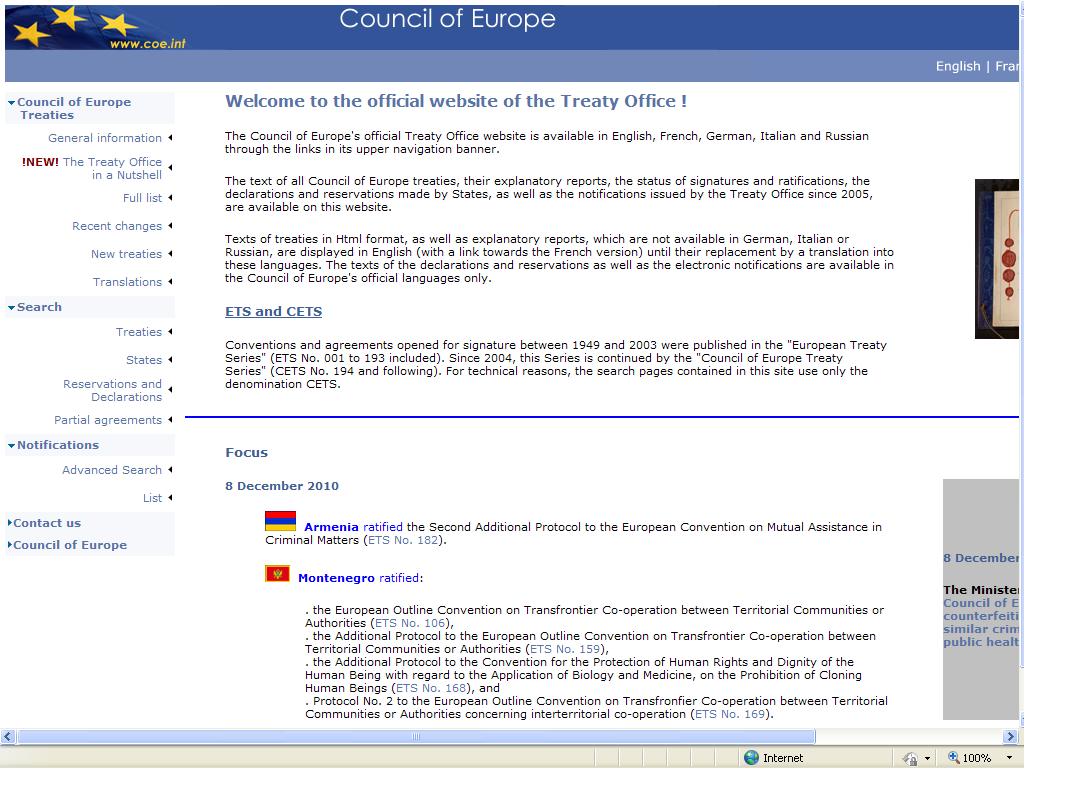Click the treaty seal photo thumbnail

pyautogui.click(x=997, y=259)
